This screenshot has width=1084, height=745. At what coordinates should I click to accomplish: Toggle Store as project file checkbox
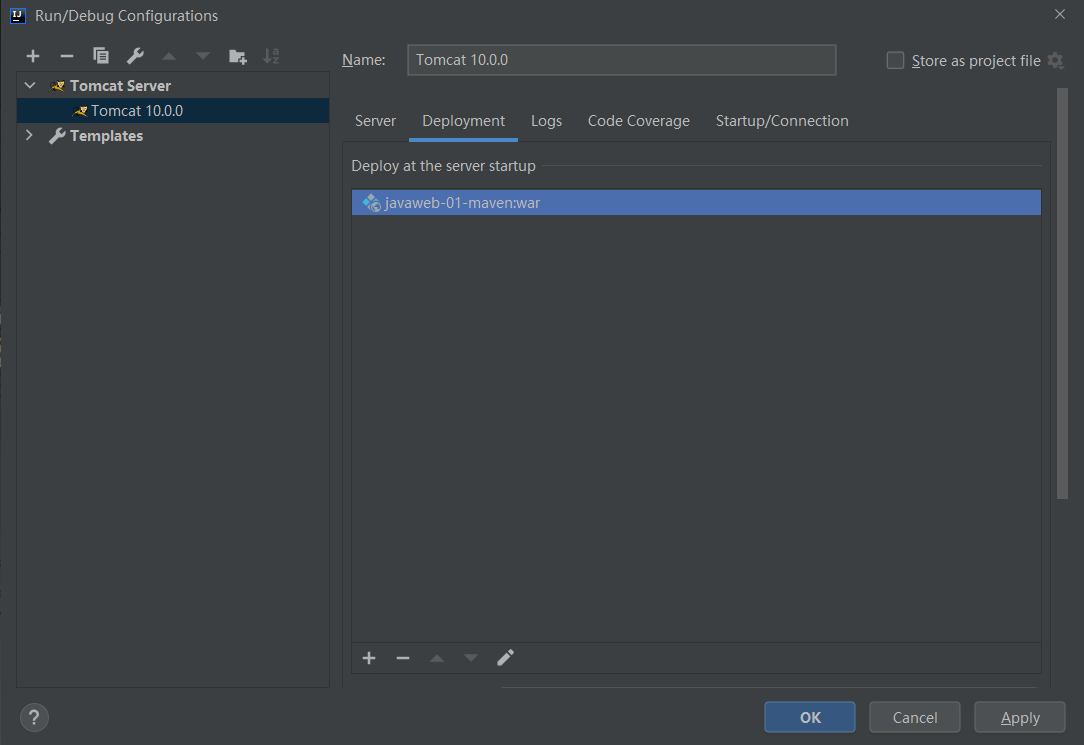tap(895, 61)
